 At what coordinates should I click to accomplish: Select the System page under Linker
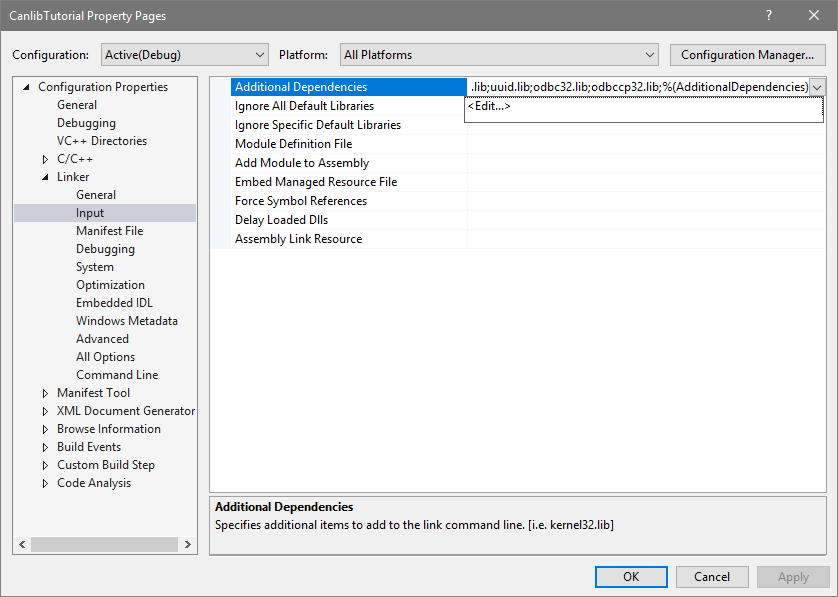[x=95, y=266]
